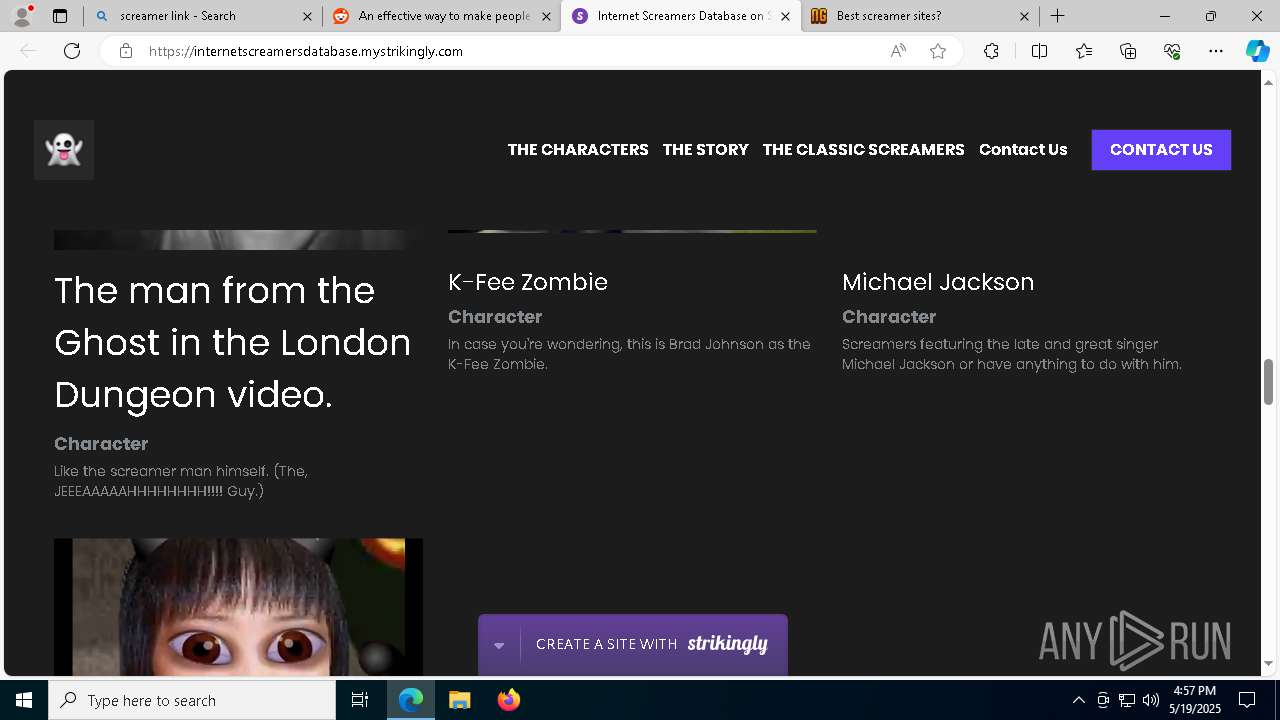This screenshot has height=720, width=1280.
Task: Open the browser profile icon
Action: (x=22, y=16)
